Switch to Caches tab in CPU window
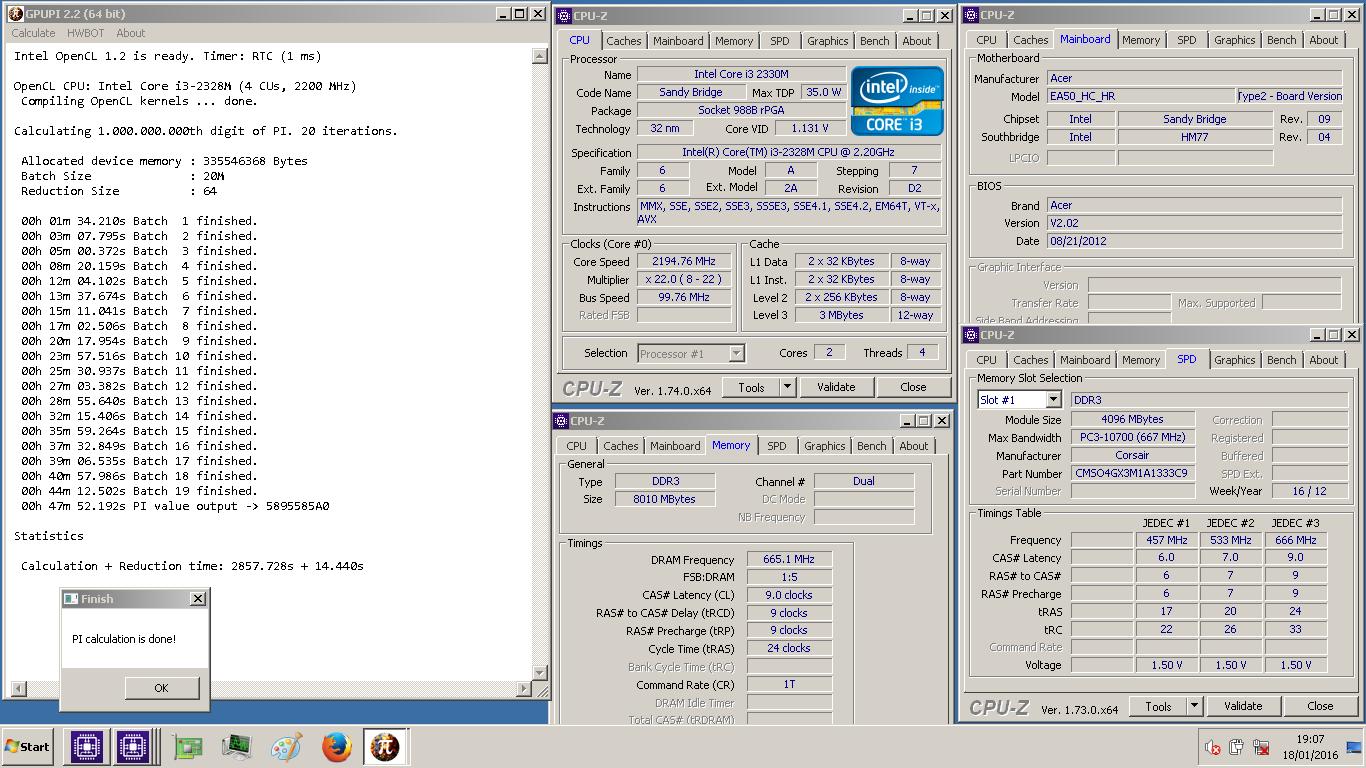 (x=624, y=41)
